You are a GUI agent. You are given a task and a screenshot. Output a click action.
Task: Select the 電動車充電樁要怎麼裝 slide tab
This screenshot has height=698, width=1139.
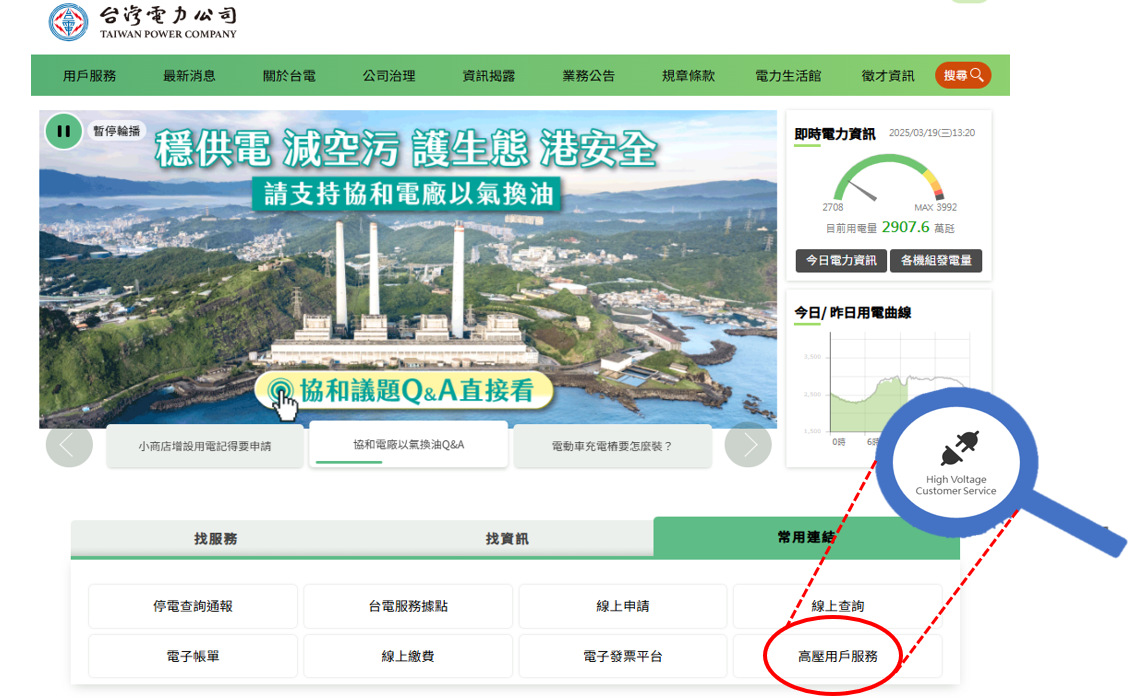(612, 446)
